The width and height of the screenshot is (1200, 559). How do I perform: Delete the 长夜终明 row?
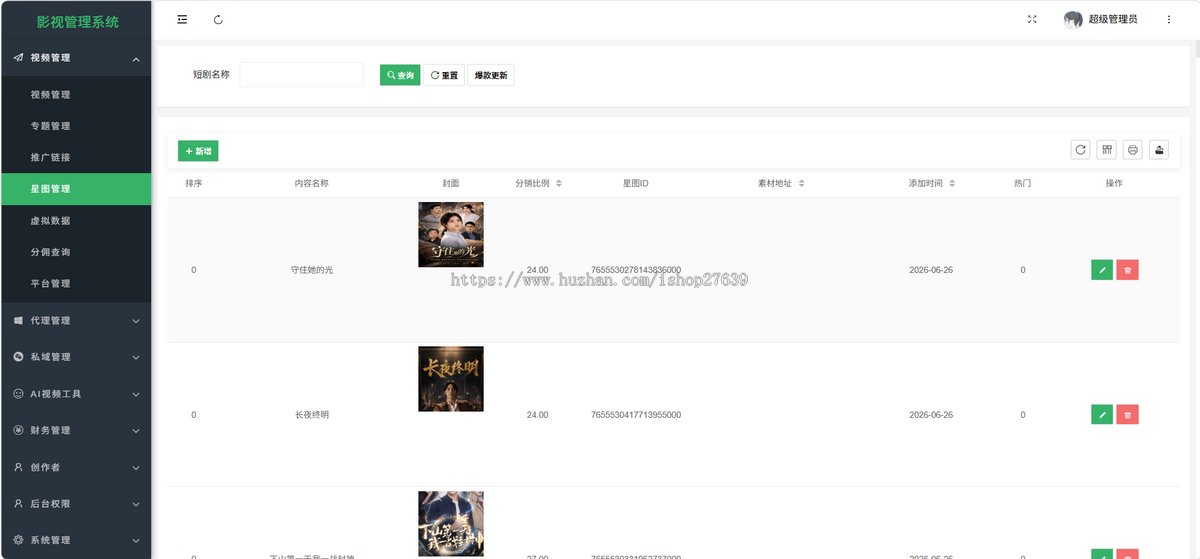pos(1127,414)
